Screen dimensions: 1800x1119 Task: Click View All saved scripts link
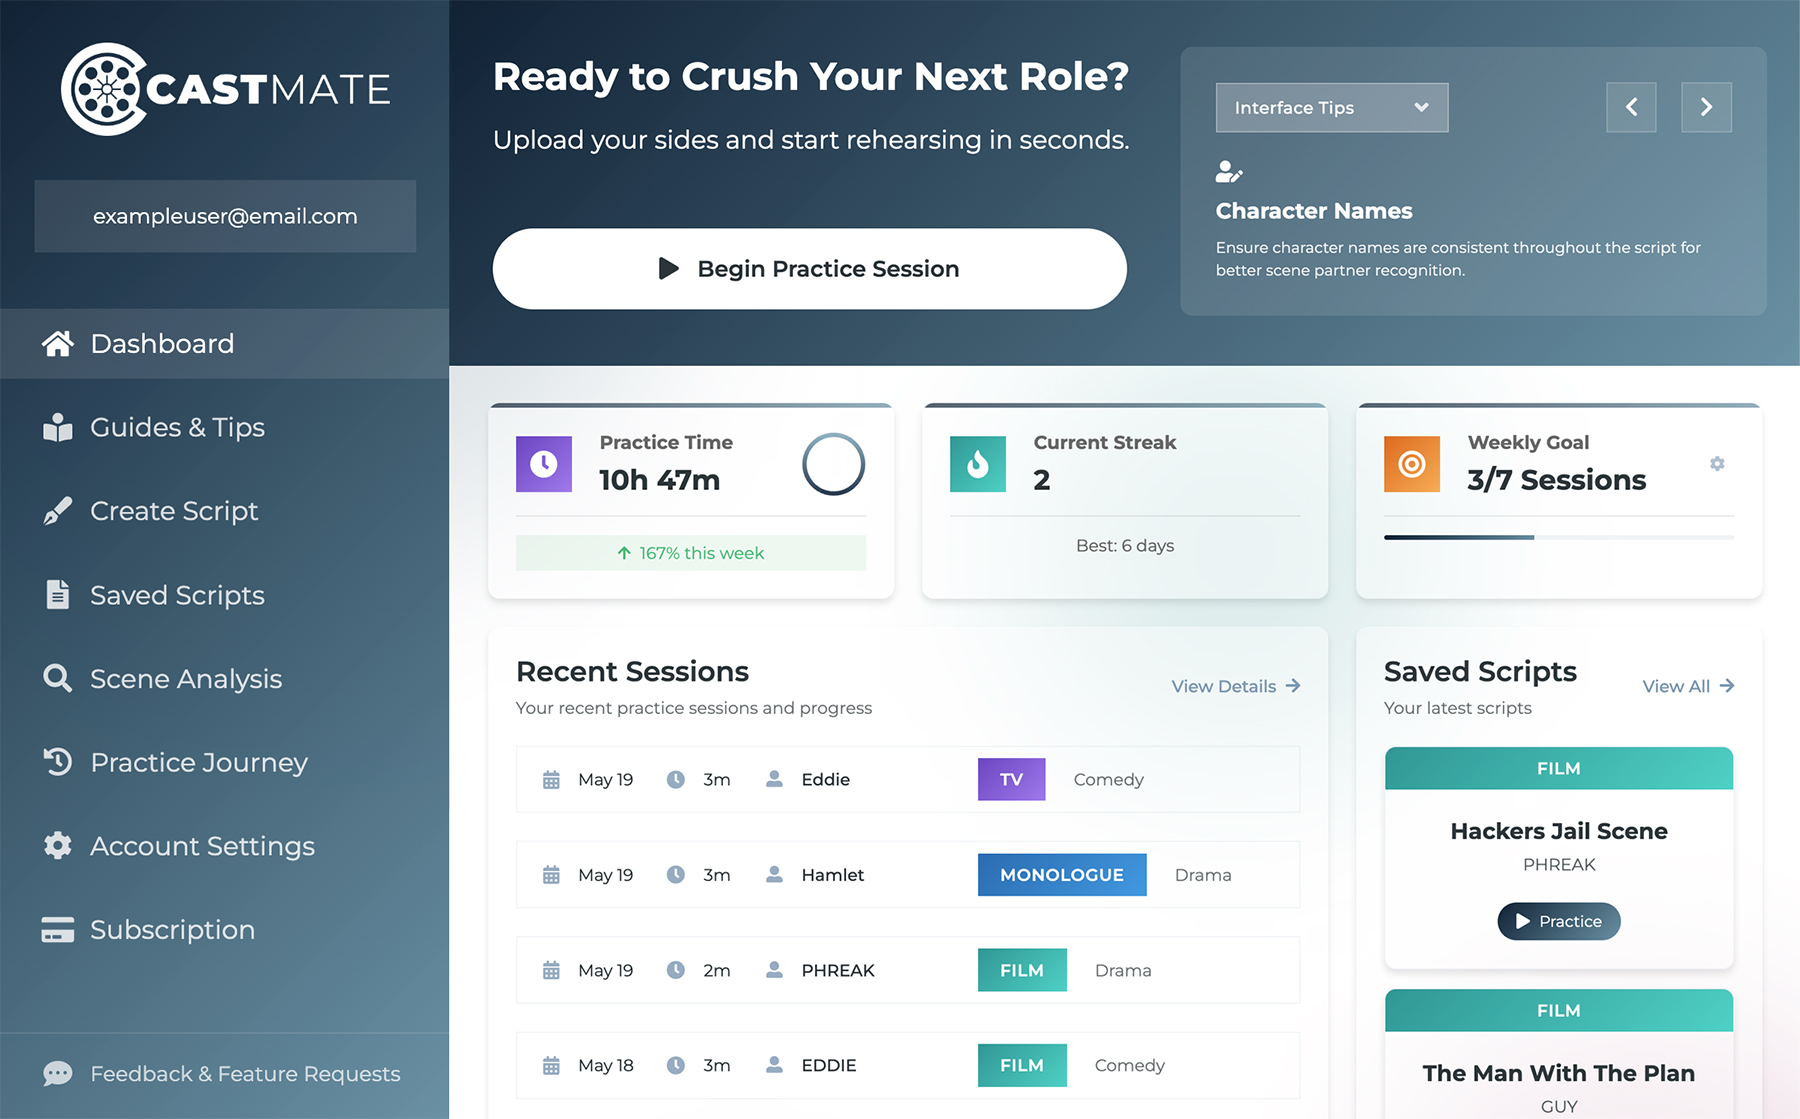[1688, 686]
